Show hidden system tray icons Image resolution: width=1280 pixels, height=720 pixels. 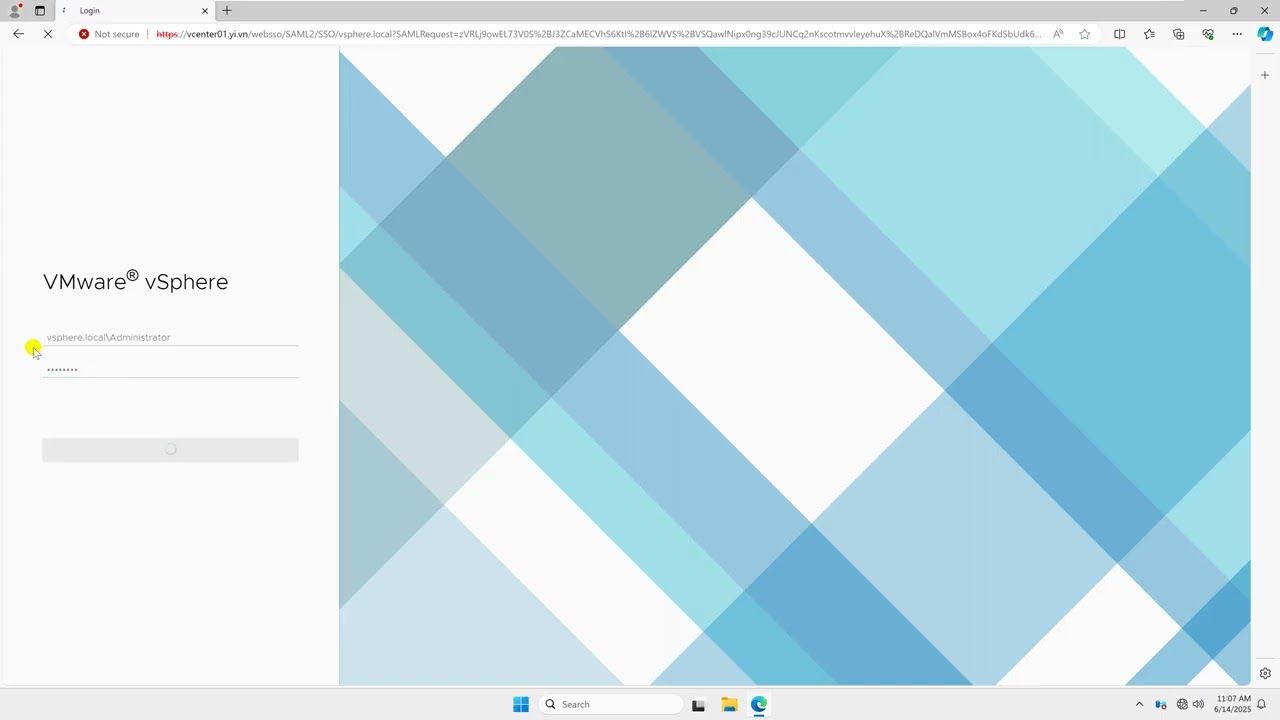1139,704
